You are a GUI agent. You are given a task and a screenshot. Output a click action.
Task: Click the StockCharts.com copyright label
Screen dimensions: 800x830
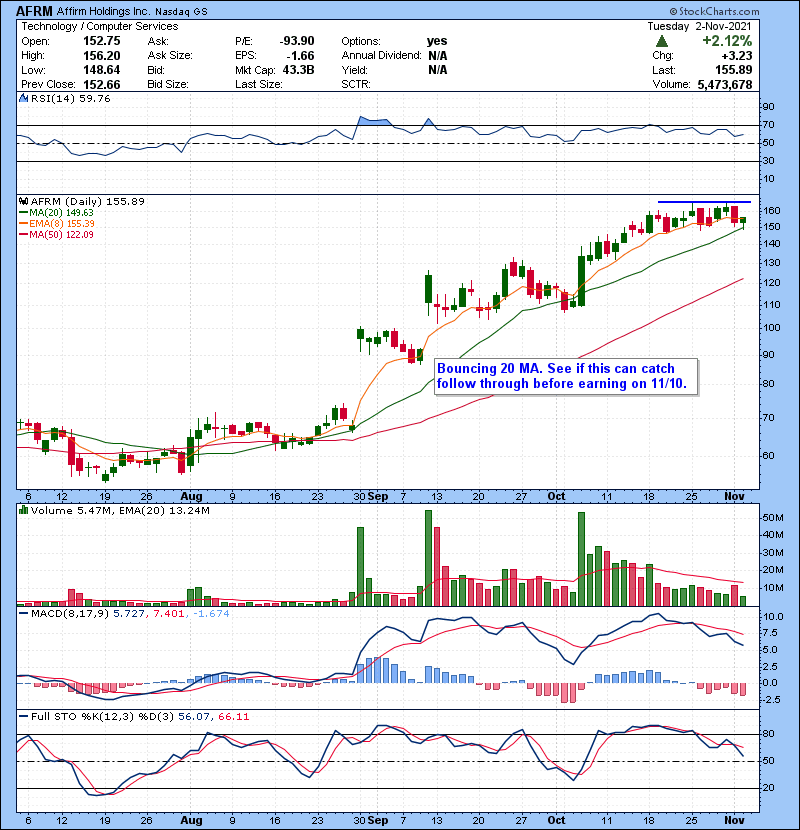pyautogui.click(x=714, y=11)
